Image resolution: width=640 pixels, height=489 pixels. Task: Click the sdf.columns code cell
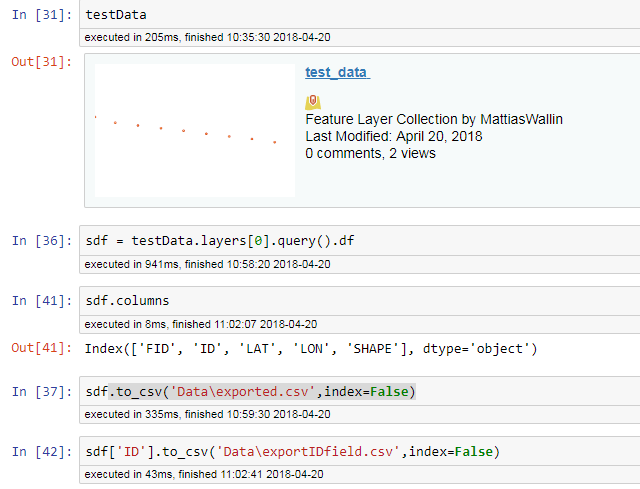click(360, 301)
